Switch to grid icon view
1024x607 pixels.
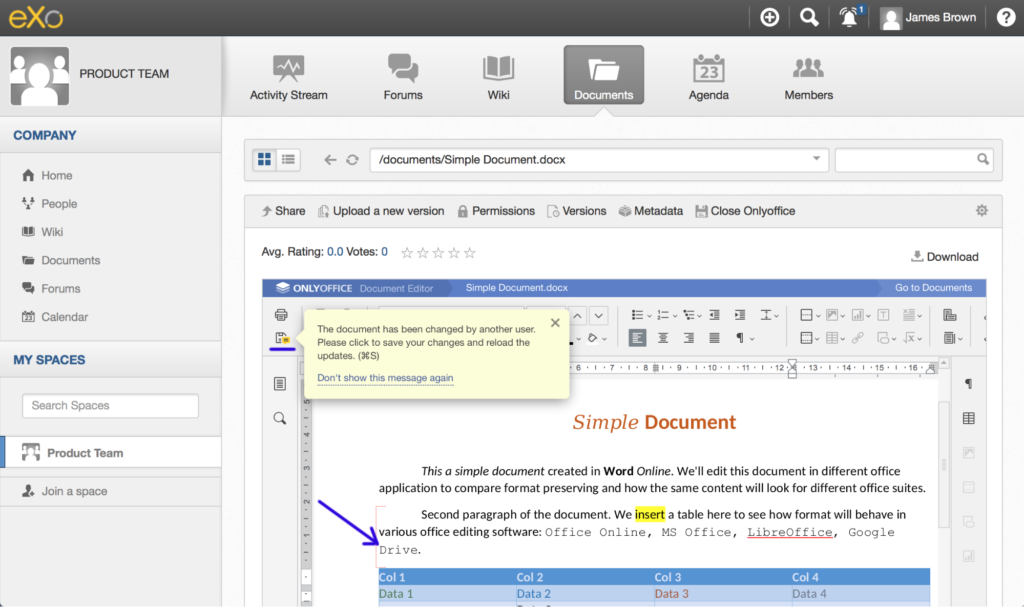click(x=264, y=159)
